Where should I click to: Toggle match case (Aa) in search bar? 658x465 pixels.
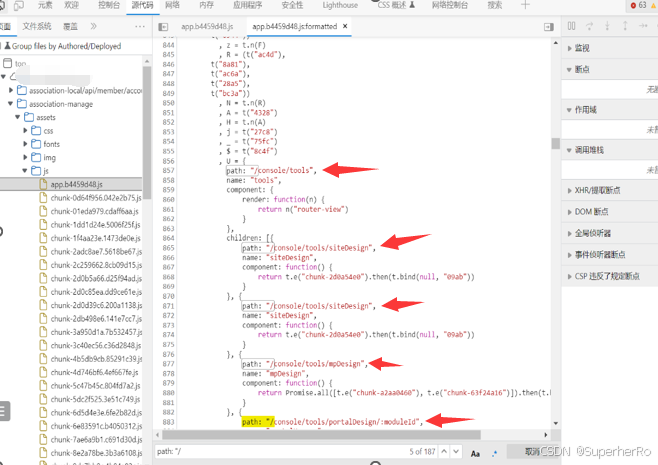click(475, 453)
